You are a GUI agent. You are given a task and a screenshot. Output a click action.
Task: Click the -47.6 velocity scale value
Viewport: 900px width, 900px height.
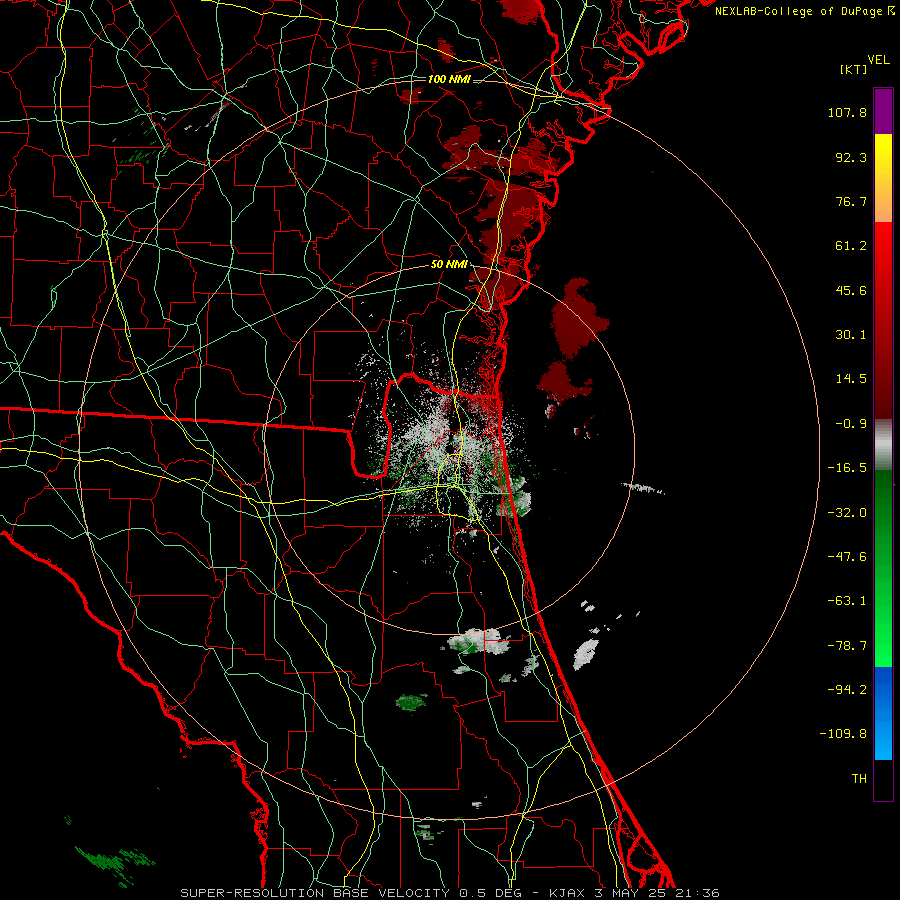(x=847, y=557)
